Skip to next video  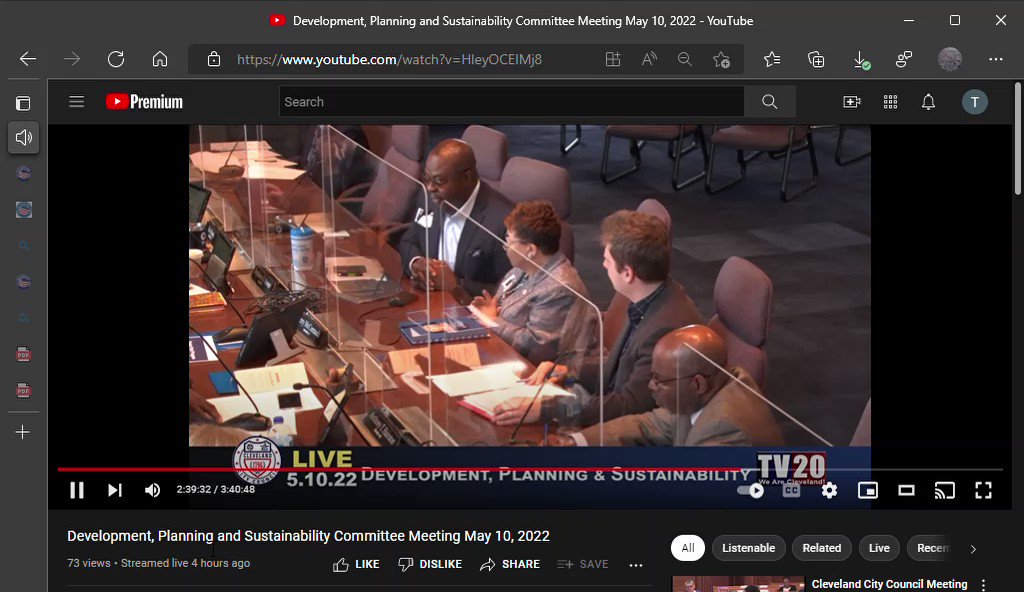(115, 490)
